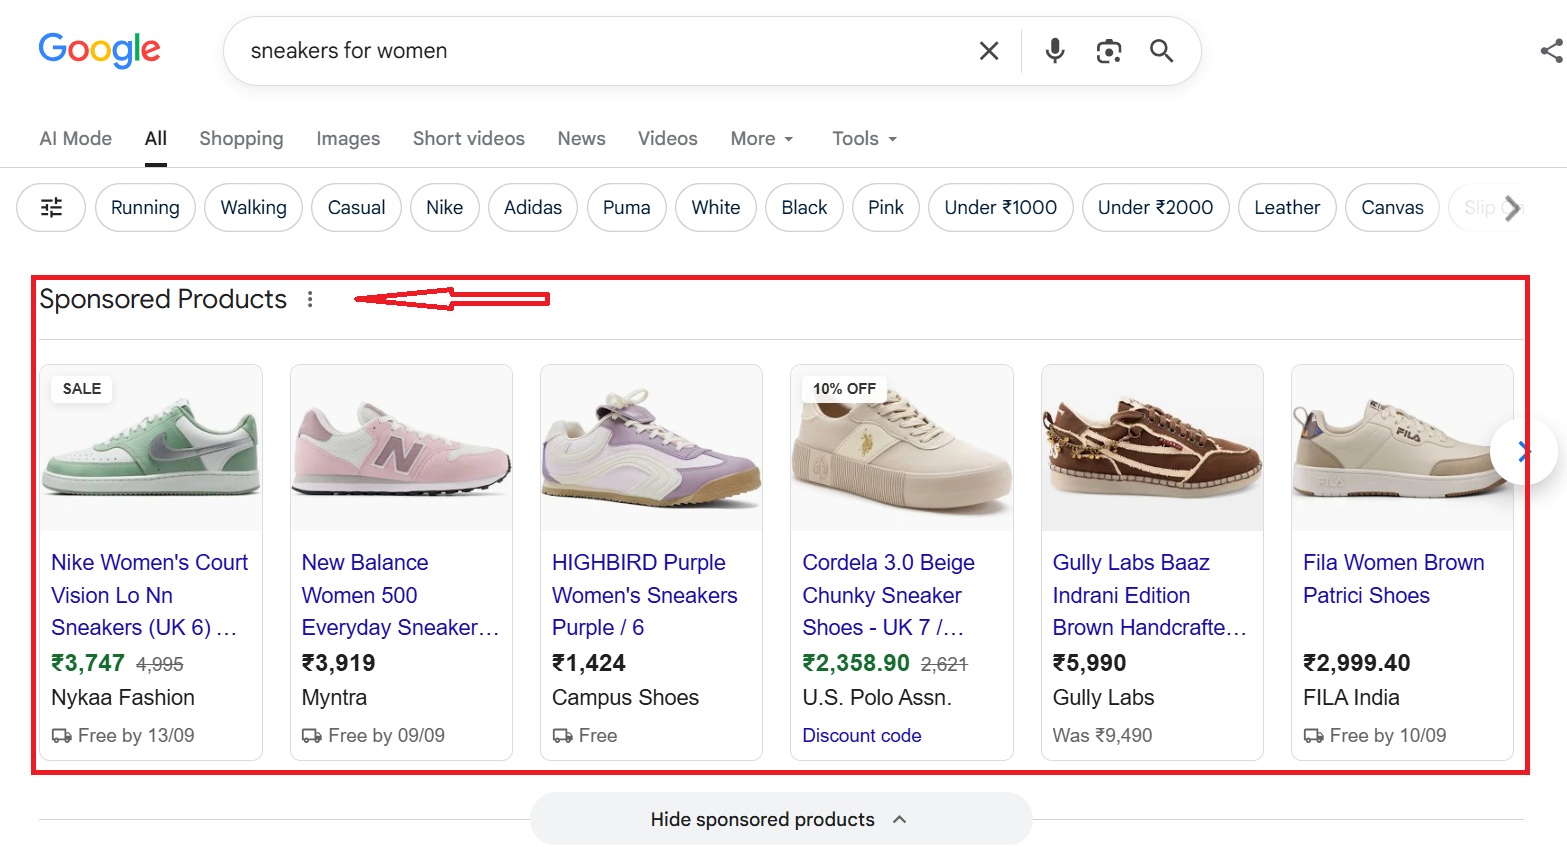The image size is (1567, 847).
Task: Click brown Gully Labs shoe image
Action: tap(1152, 448)
